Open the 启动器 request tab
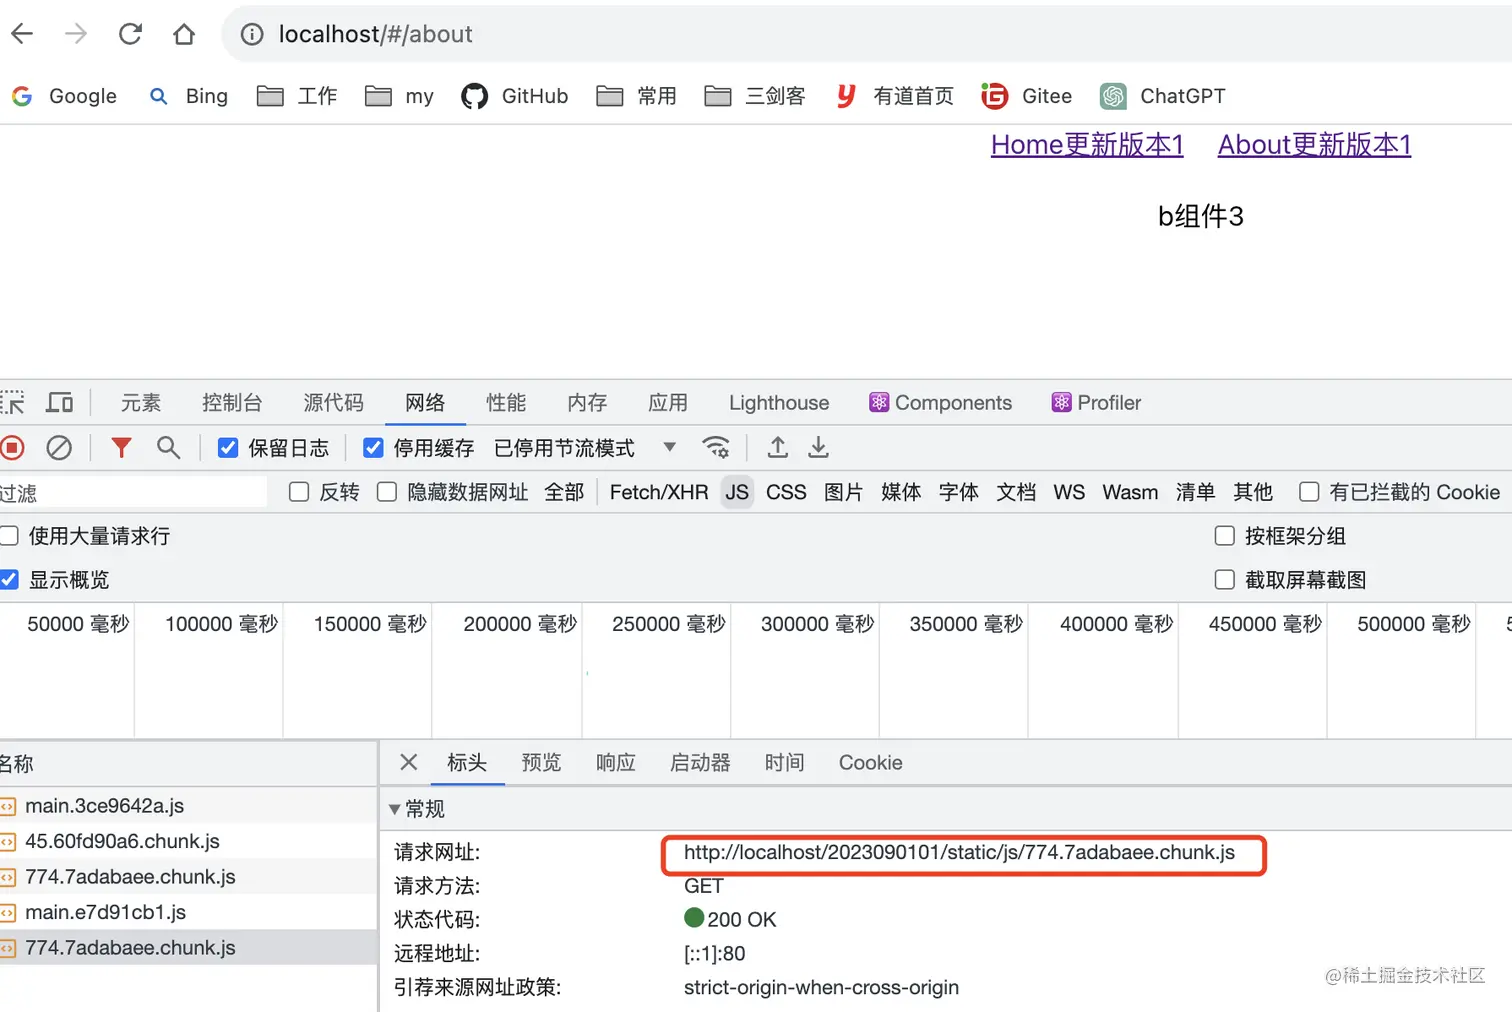This screenshot has width=1512, height=1012. (x=700, y=763)
